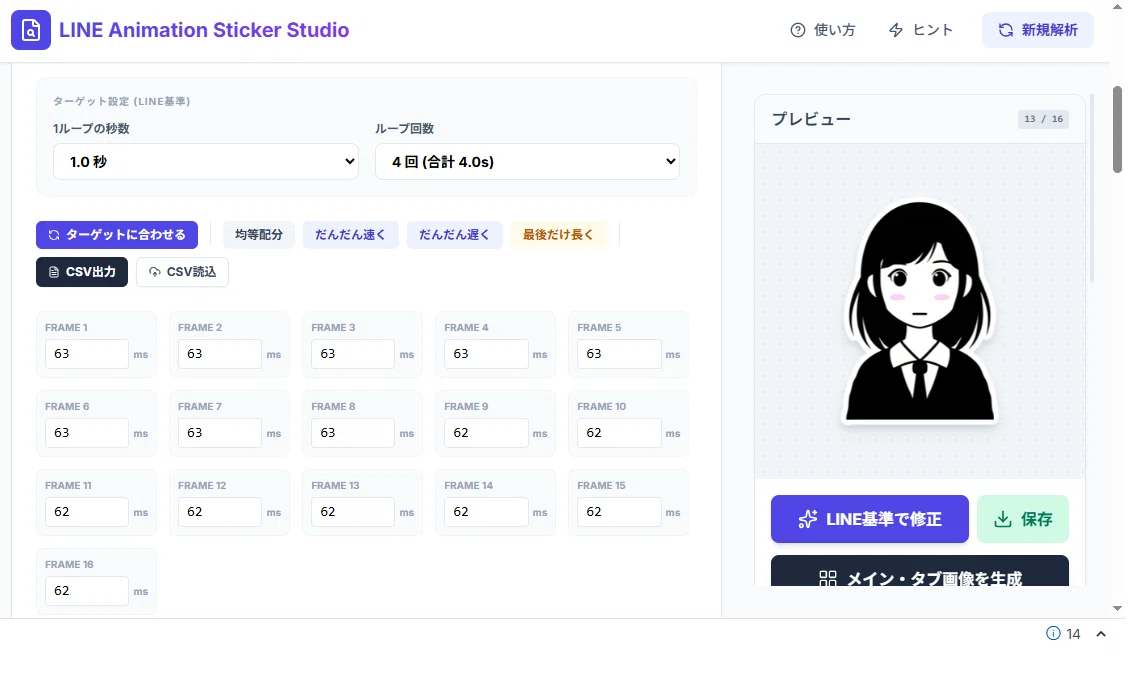Click the FRAME 4 duration field

pos(486,354)
